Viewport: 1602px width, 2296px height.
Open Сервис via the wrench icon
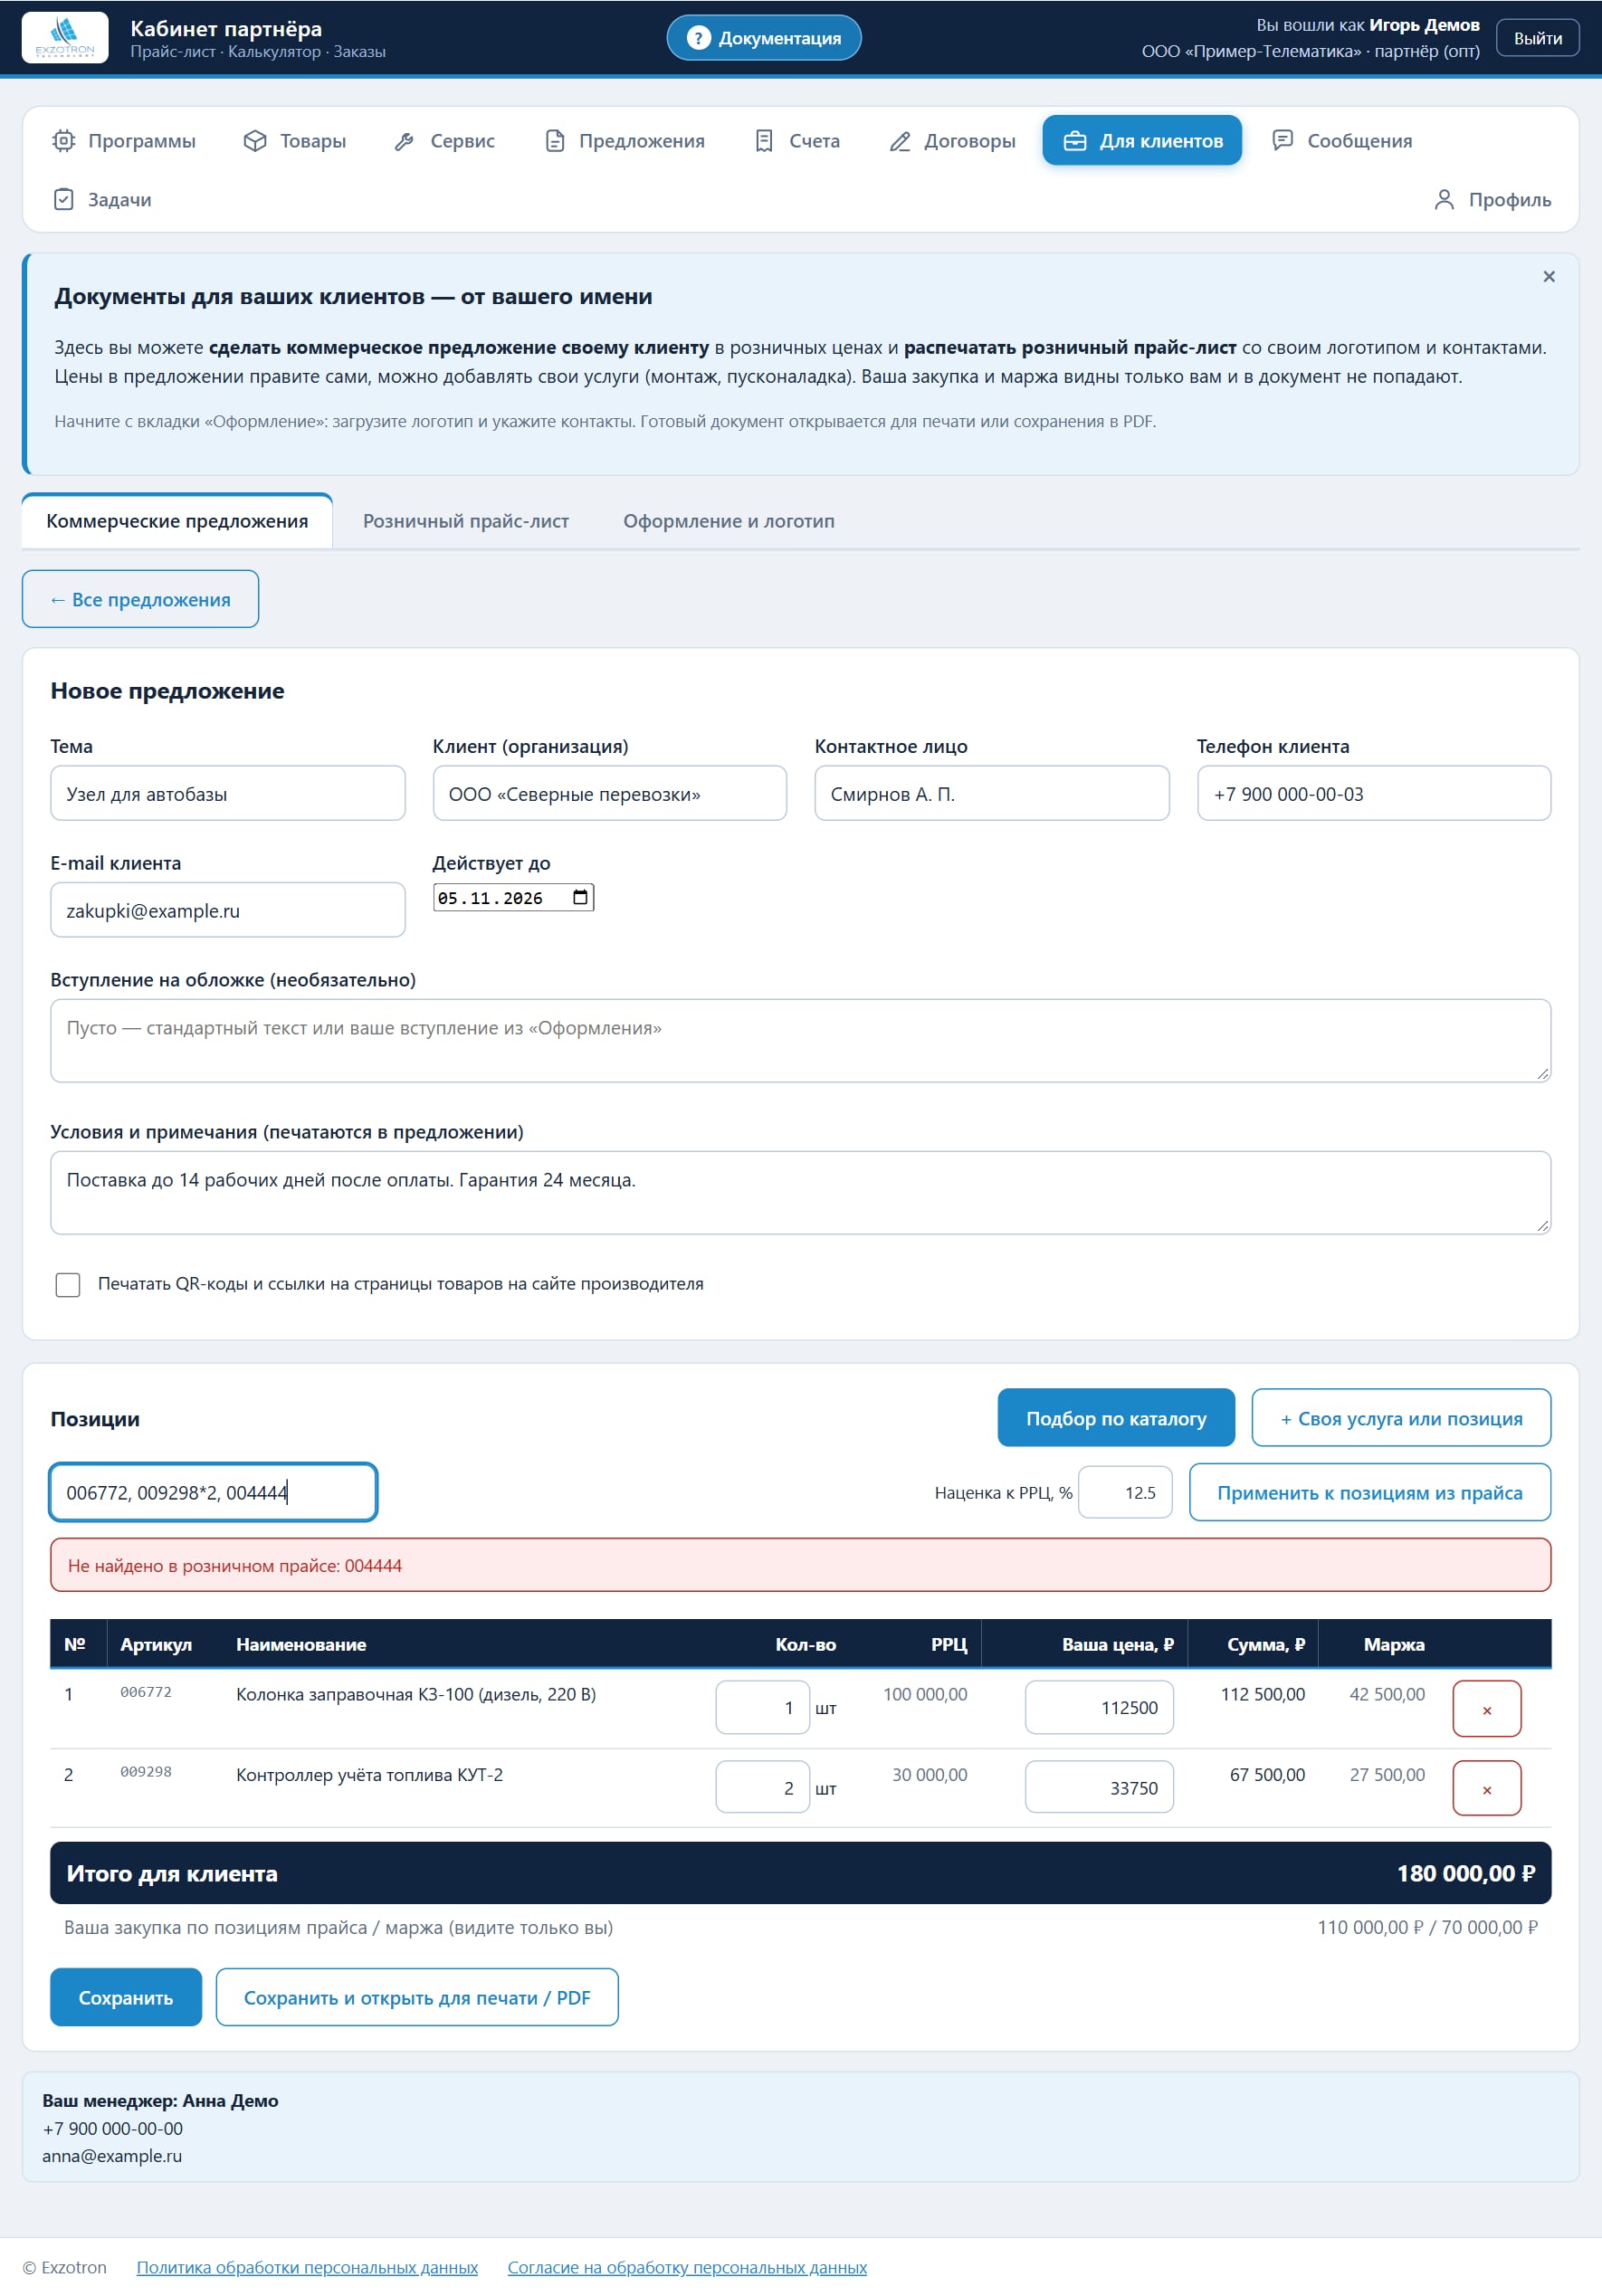pos(405,141)
